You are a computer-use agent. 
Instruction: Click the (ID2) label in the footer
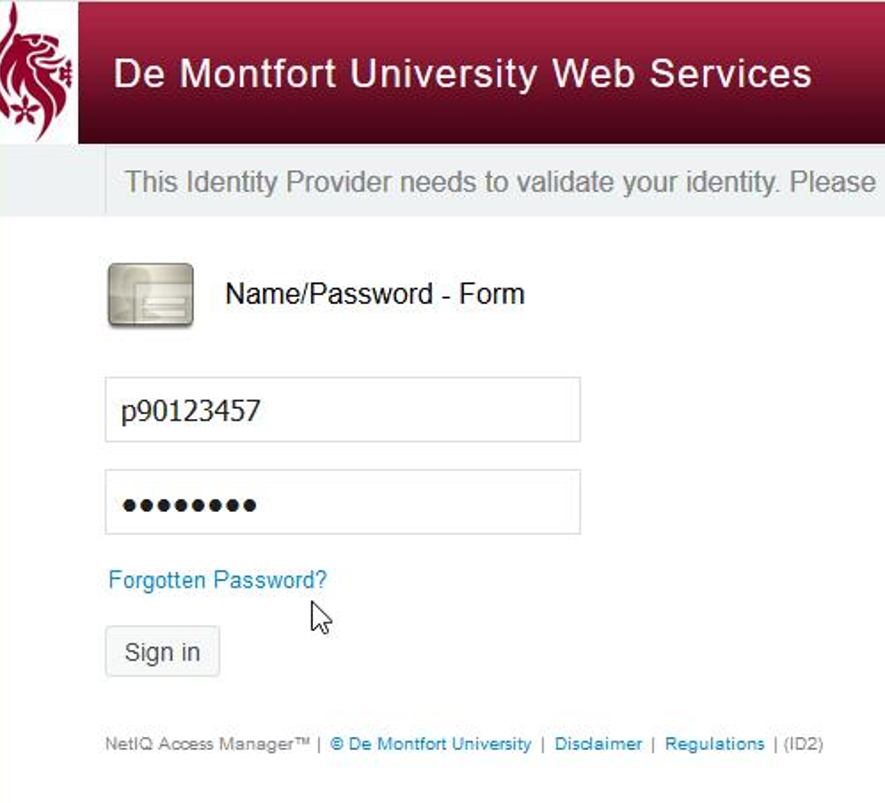(803, 744)
